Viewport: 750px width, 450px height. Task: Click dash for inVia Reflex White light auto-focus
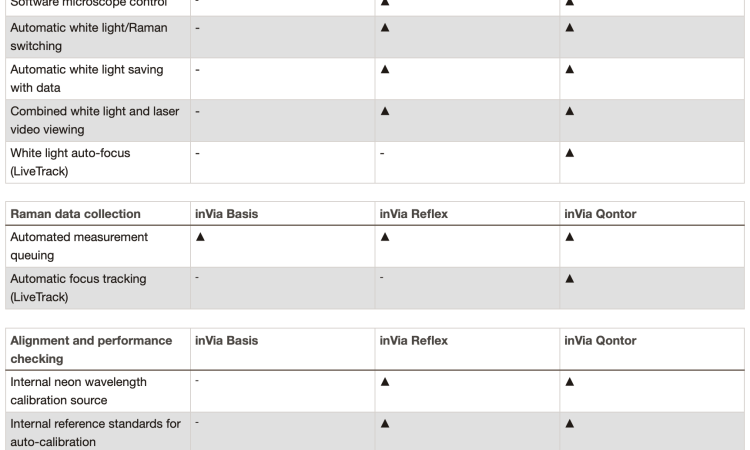click(x=382, y=154)
